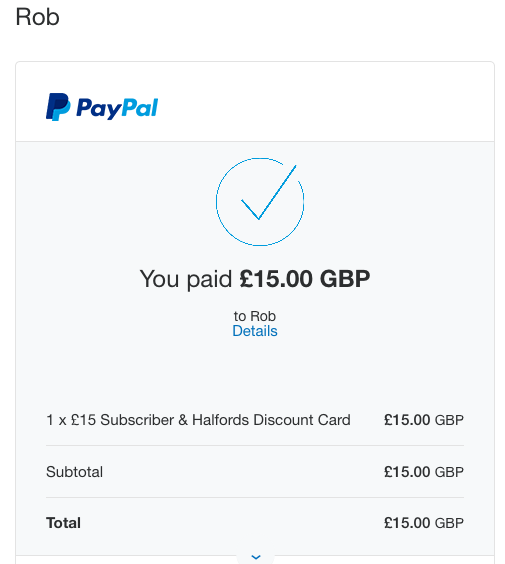Viewport: 505px width, 564px height.
Task: Click the PayPal logo
Action: 102,107
